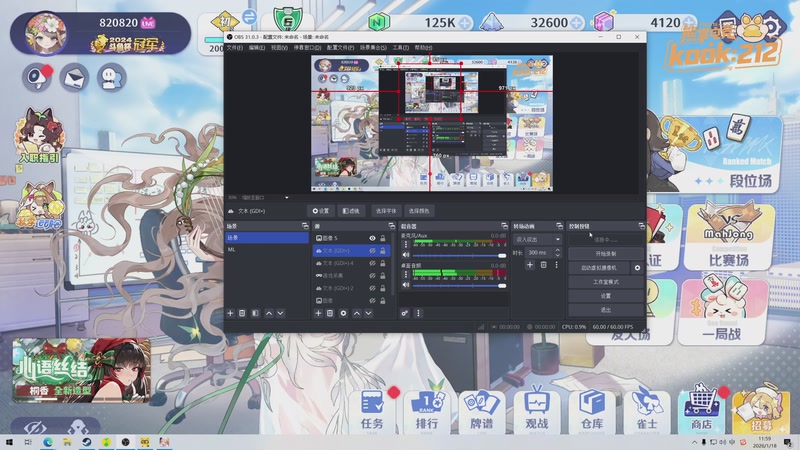Open the game mail envelope icon
Screen dimensions: 800x450
pyautogui.click(x=74, y=78)
